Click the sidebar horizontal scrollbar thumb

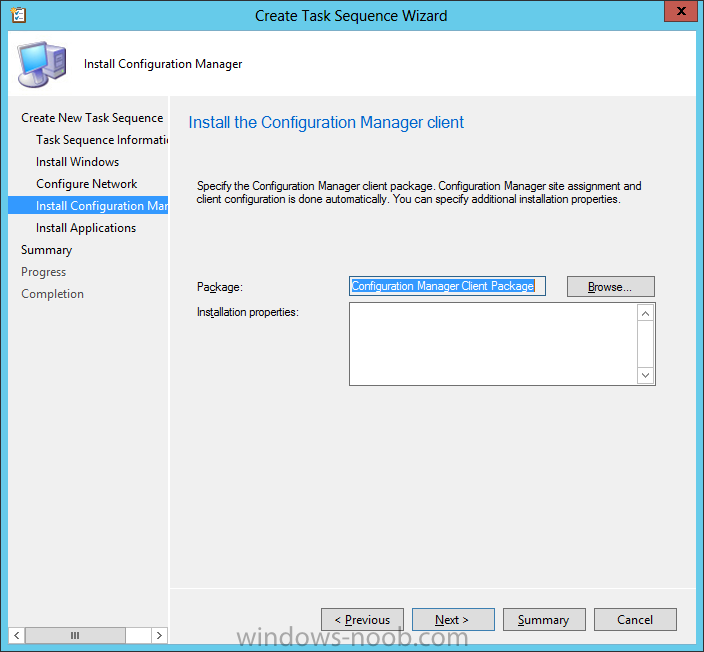75,635
